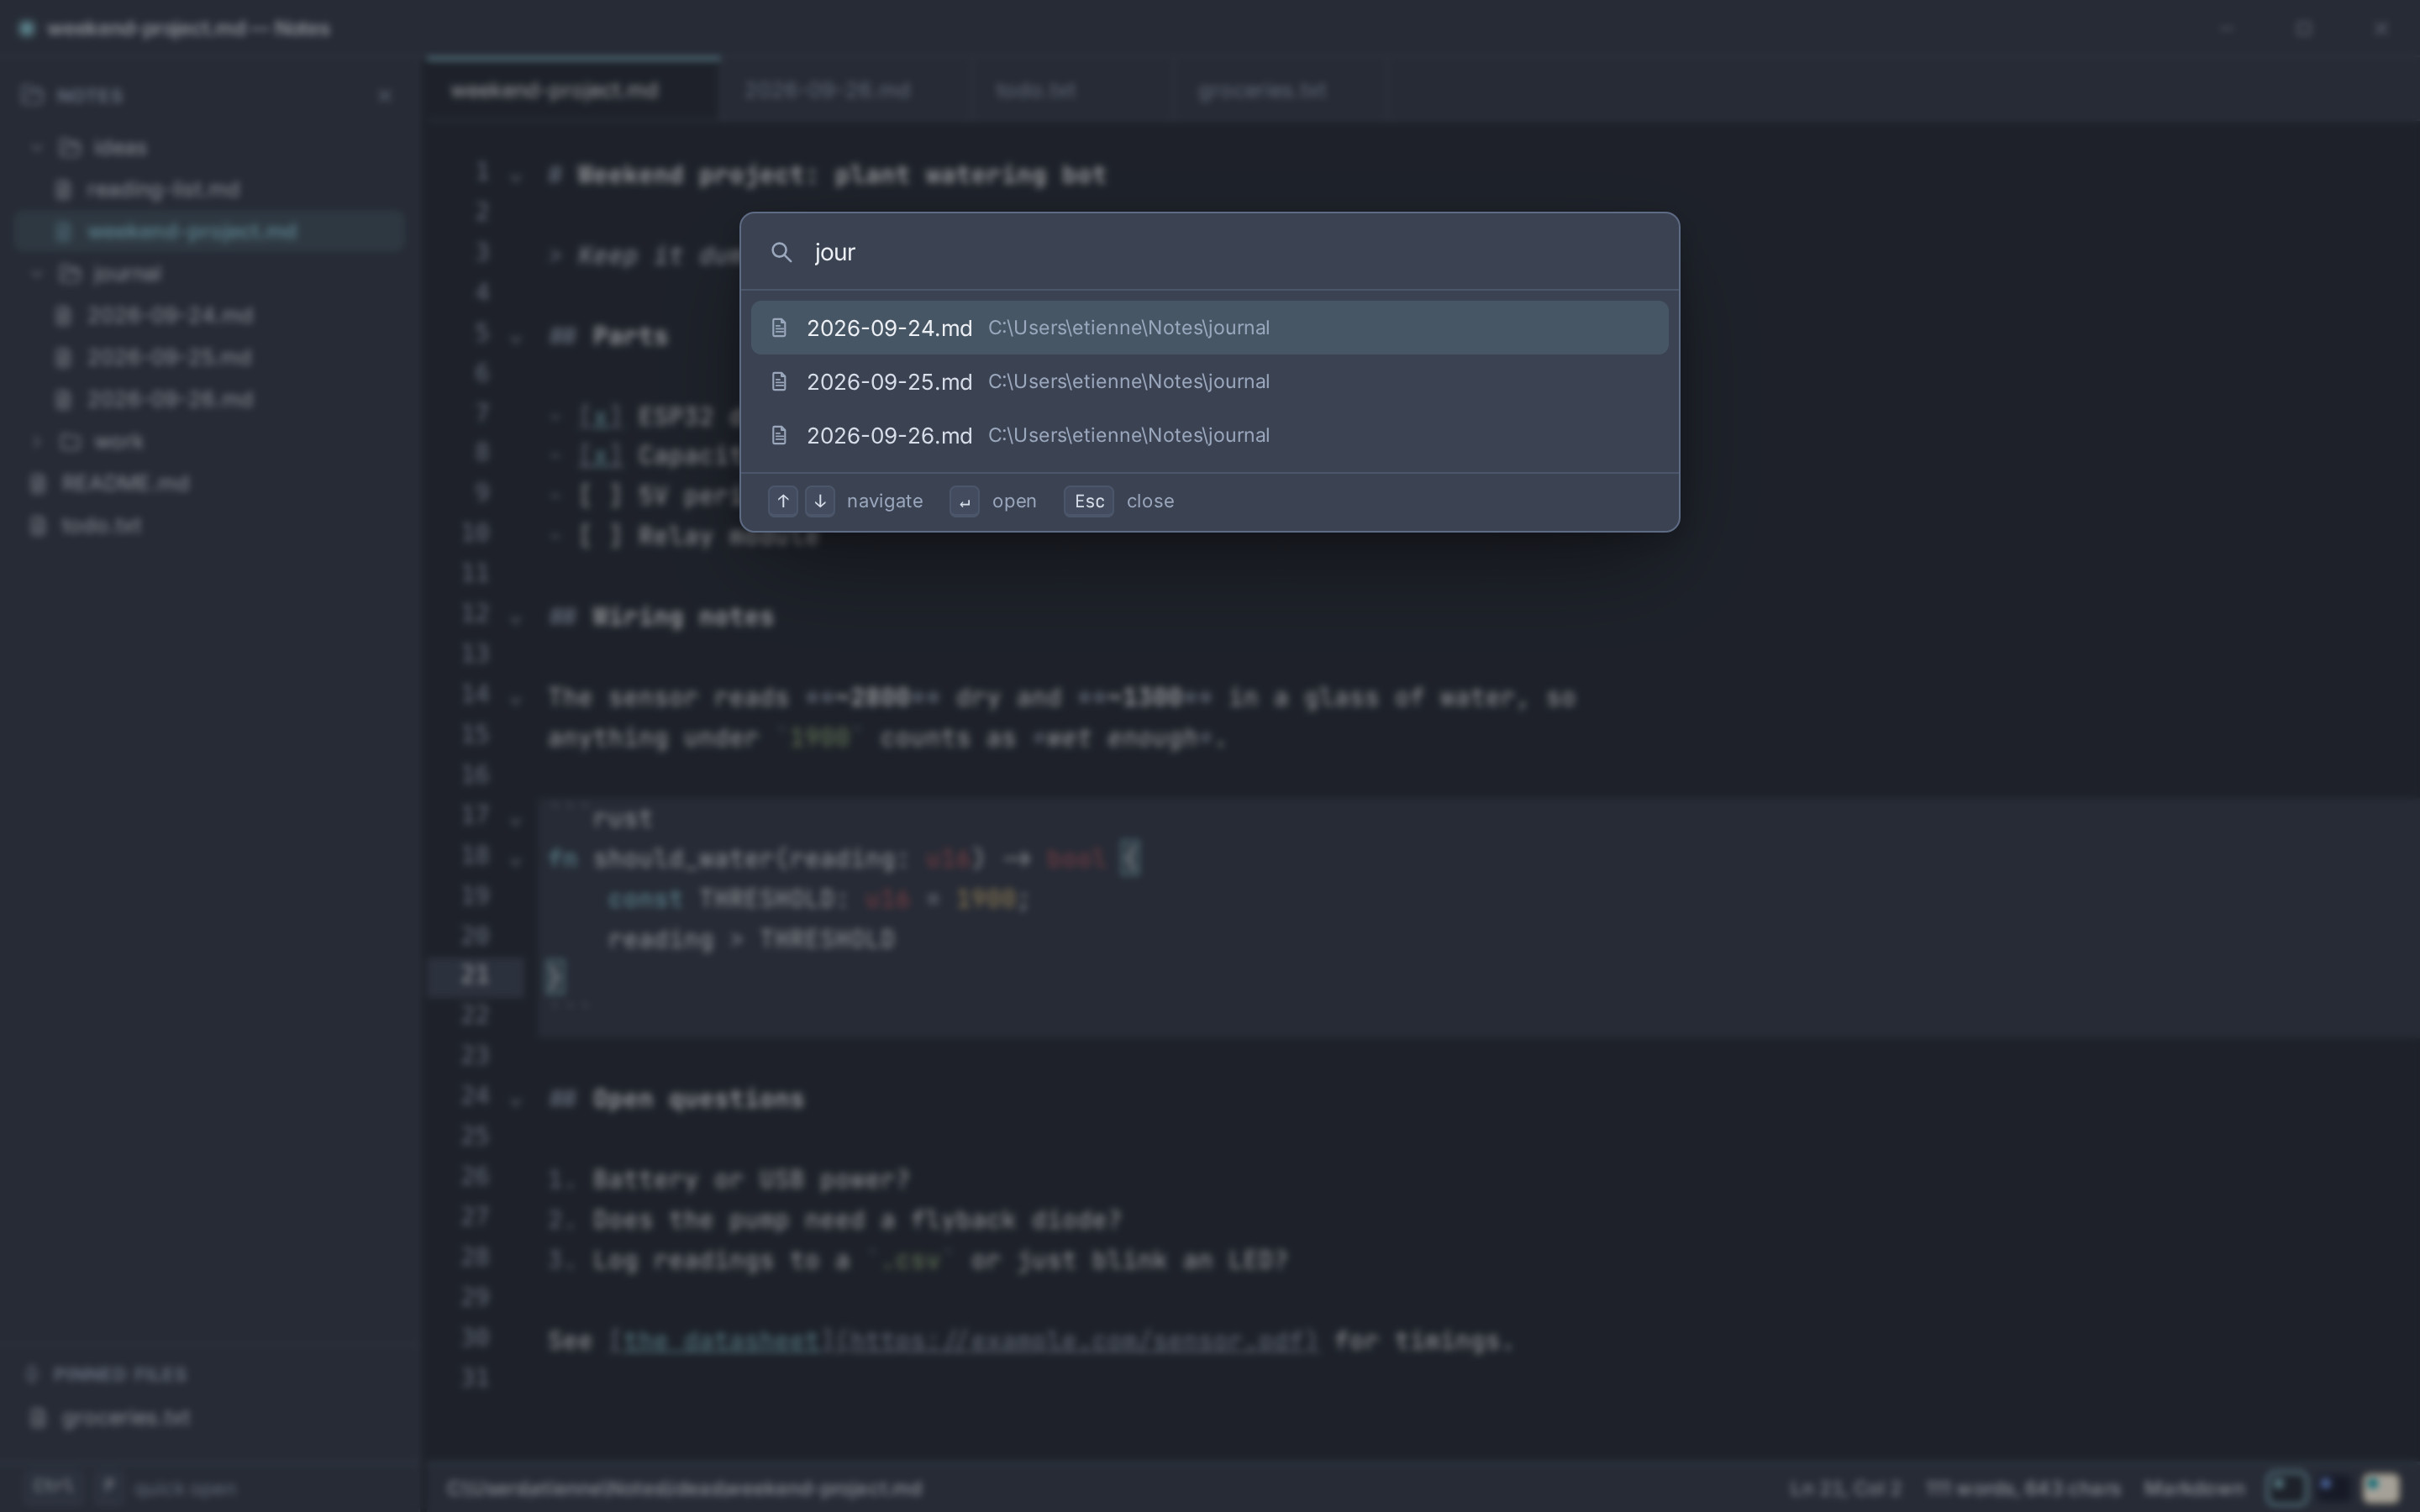Viewport: 2420px width, 1512px height.
Task: Click the Markdown language mode in status bar
Action: [x=2194, y=1488]
